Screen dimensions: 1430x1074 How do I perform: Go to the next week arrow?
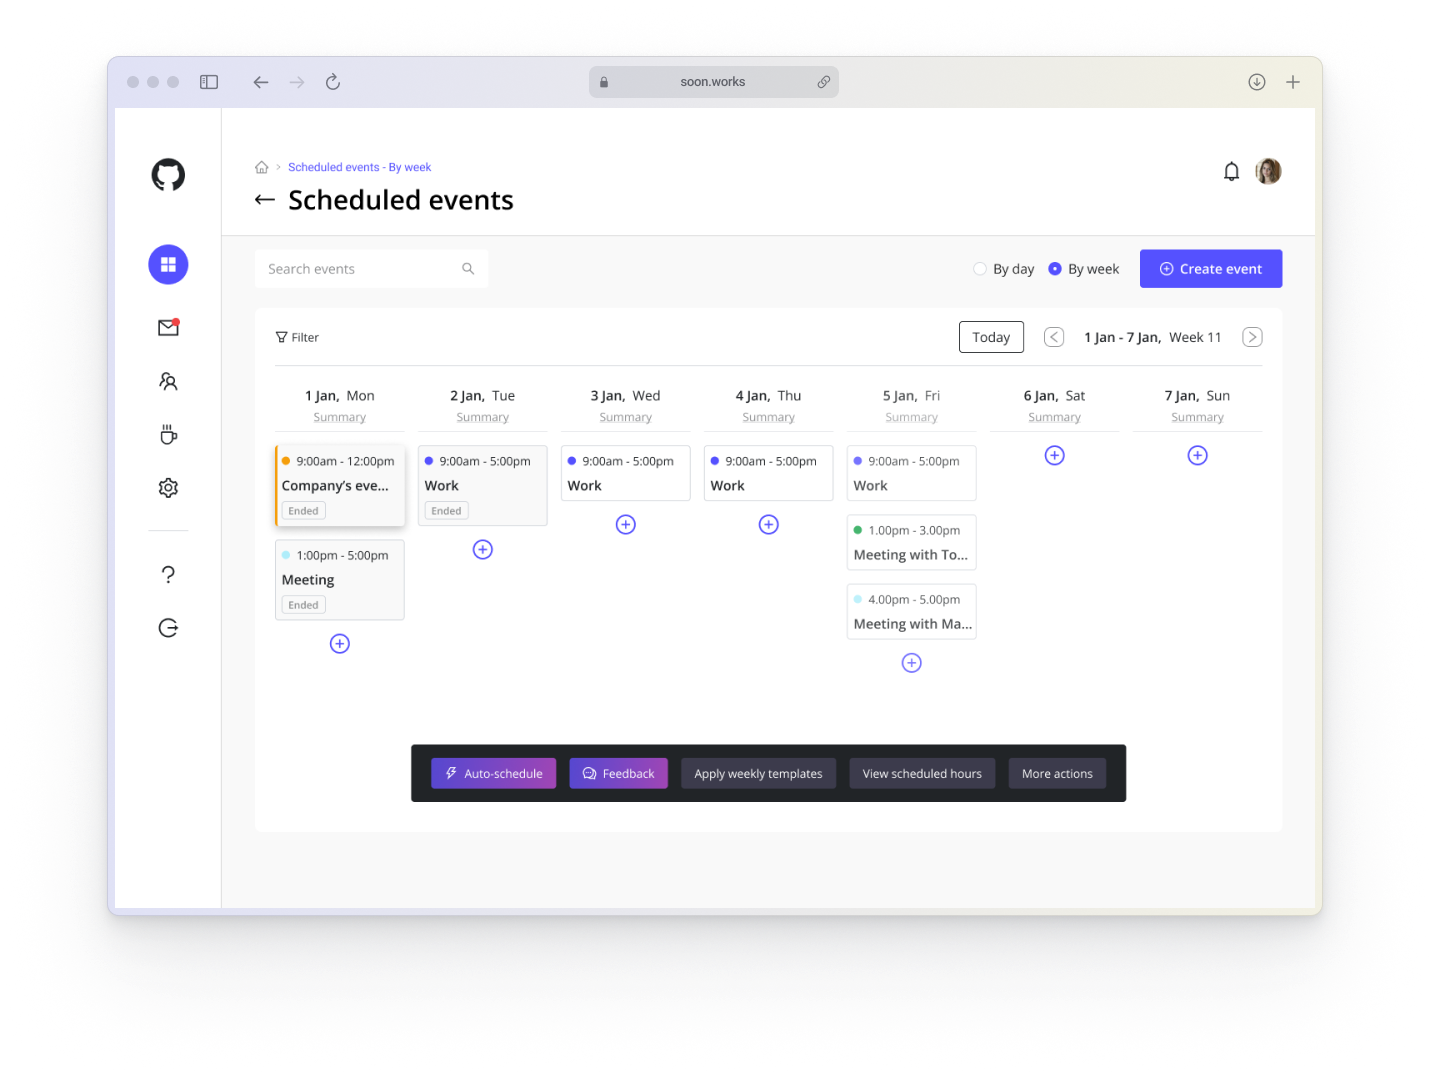1251,338
